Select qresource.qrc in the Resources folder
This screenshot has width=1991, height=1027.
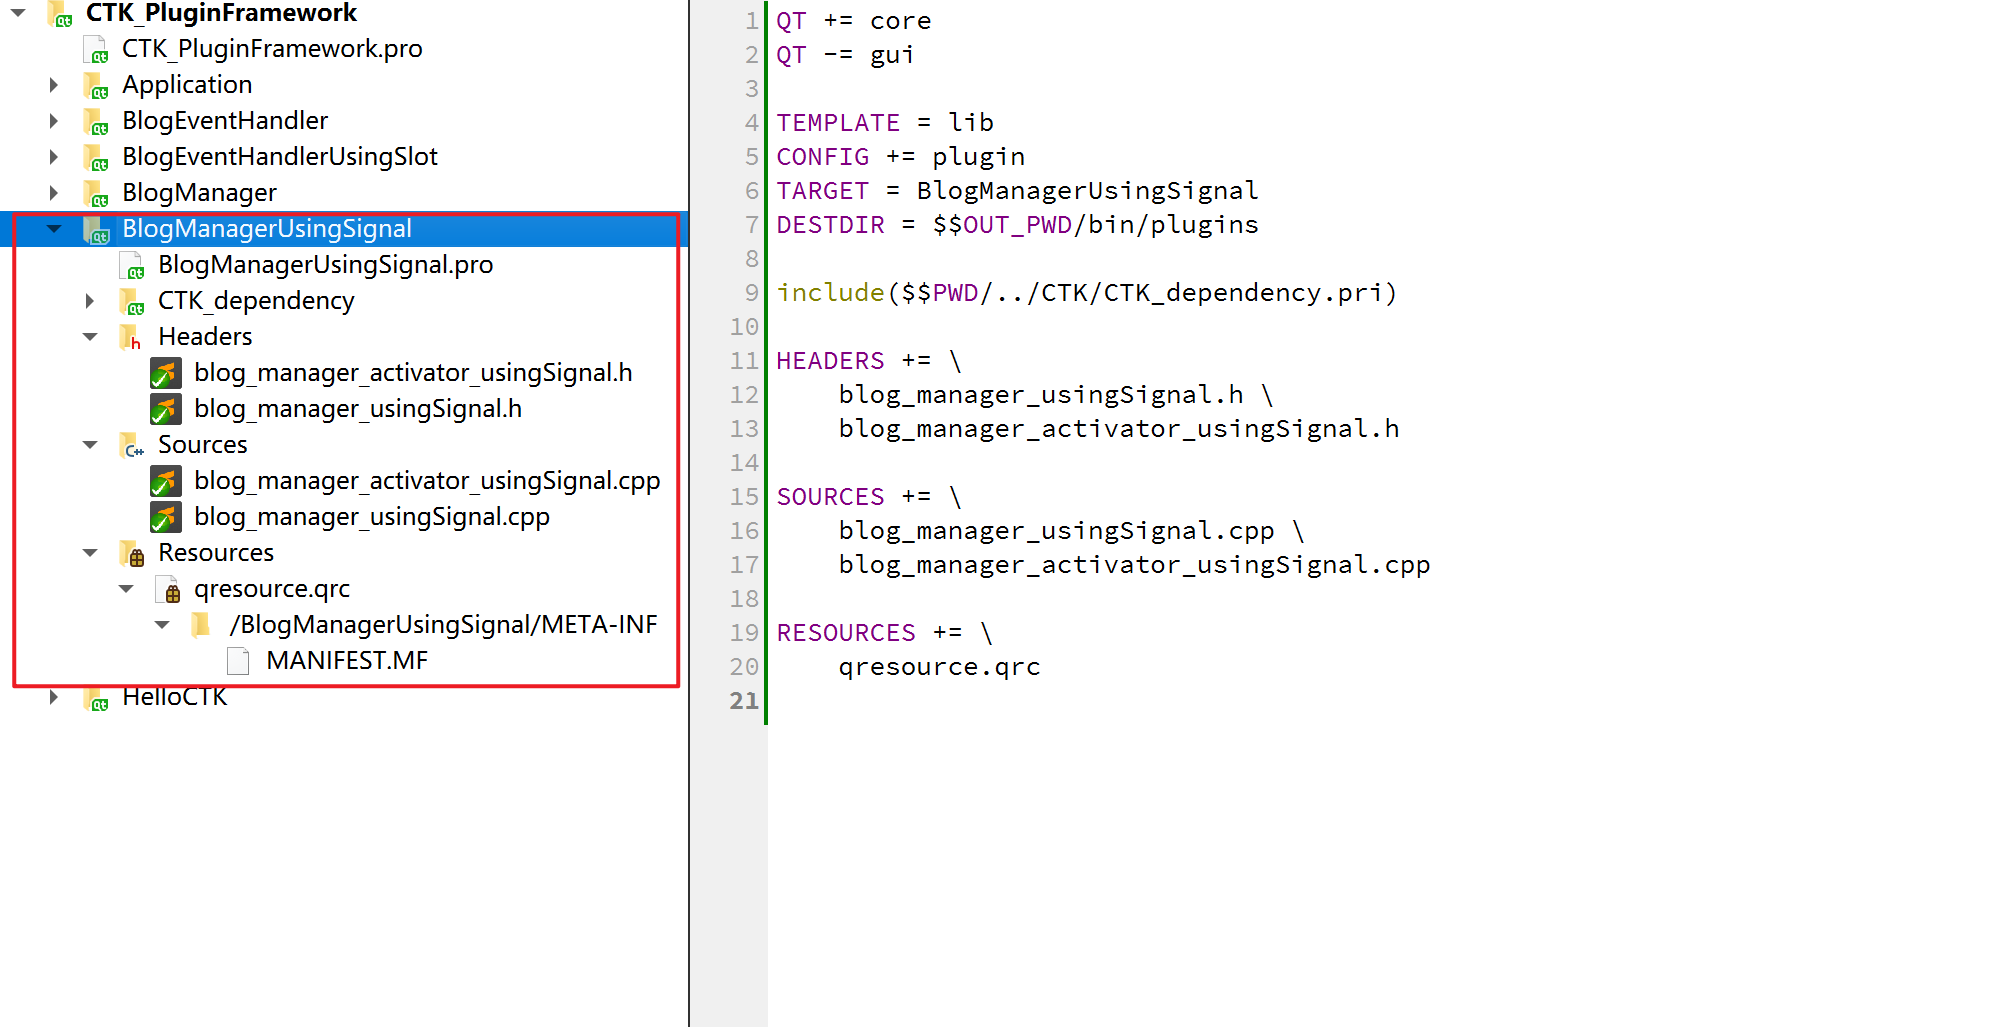pos(272,589)
